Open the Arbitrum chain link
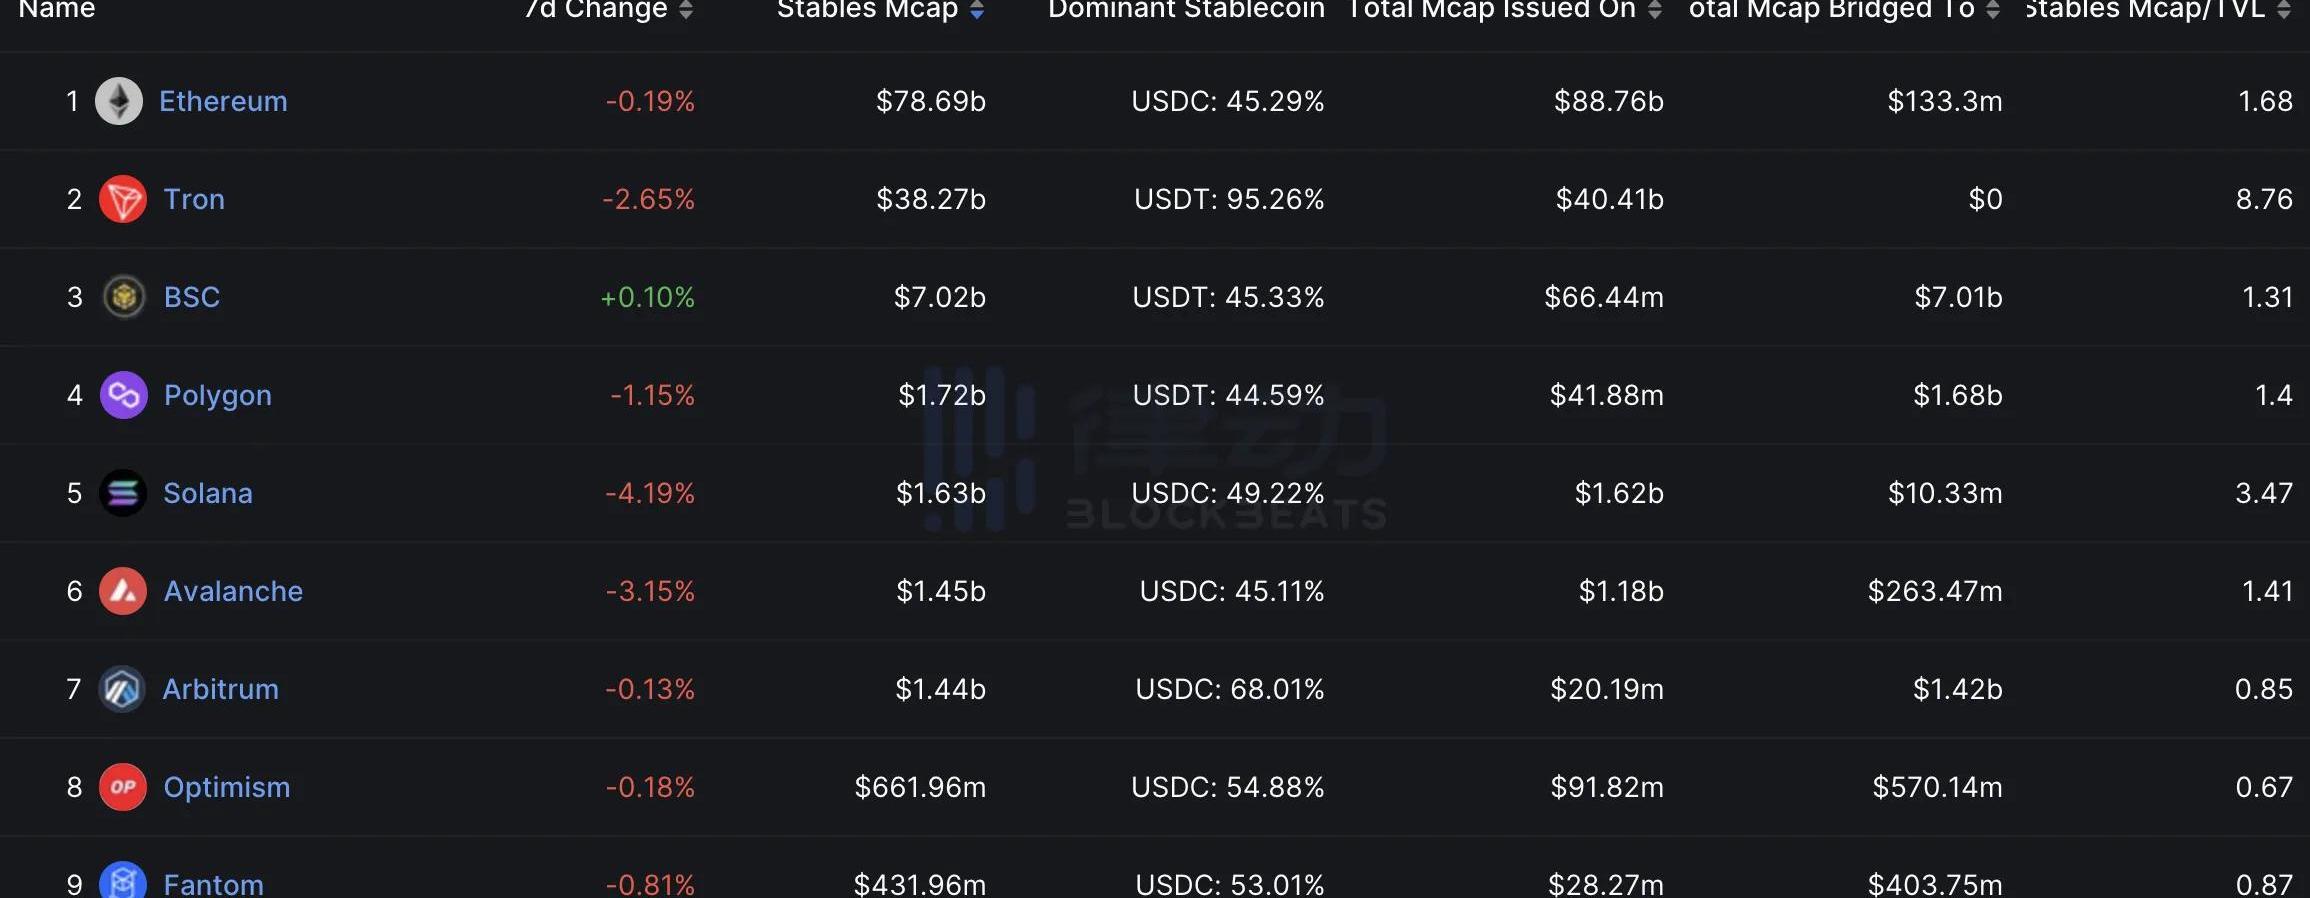This screenshot has height=898, width=2310. (220, 689)
